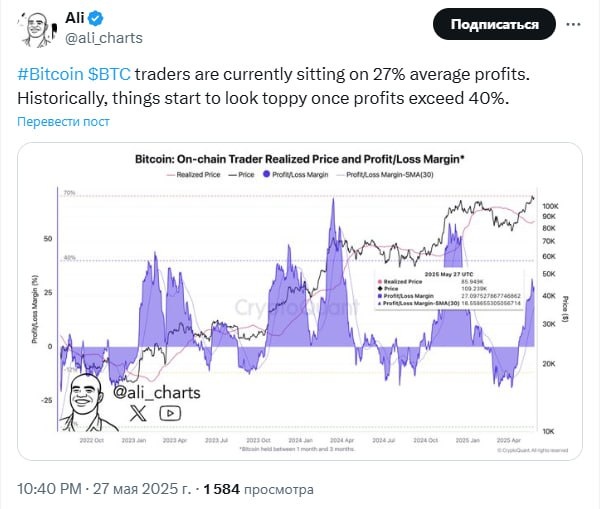This screenshot has width=600, height=509.
Task: Open the #Bitcoin hashtag link
Action: click(49, 77)
